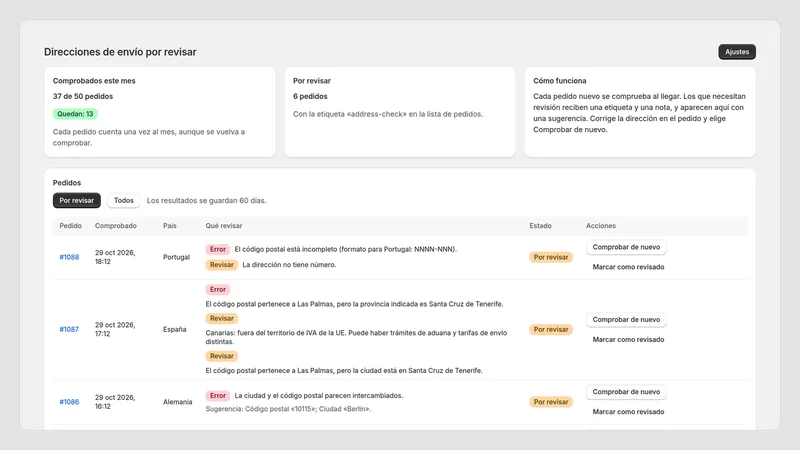The image size is (800, 450).
Task: Click the País column header
Action: click(x=170, y=226)
